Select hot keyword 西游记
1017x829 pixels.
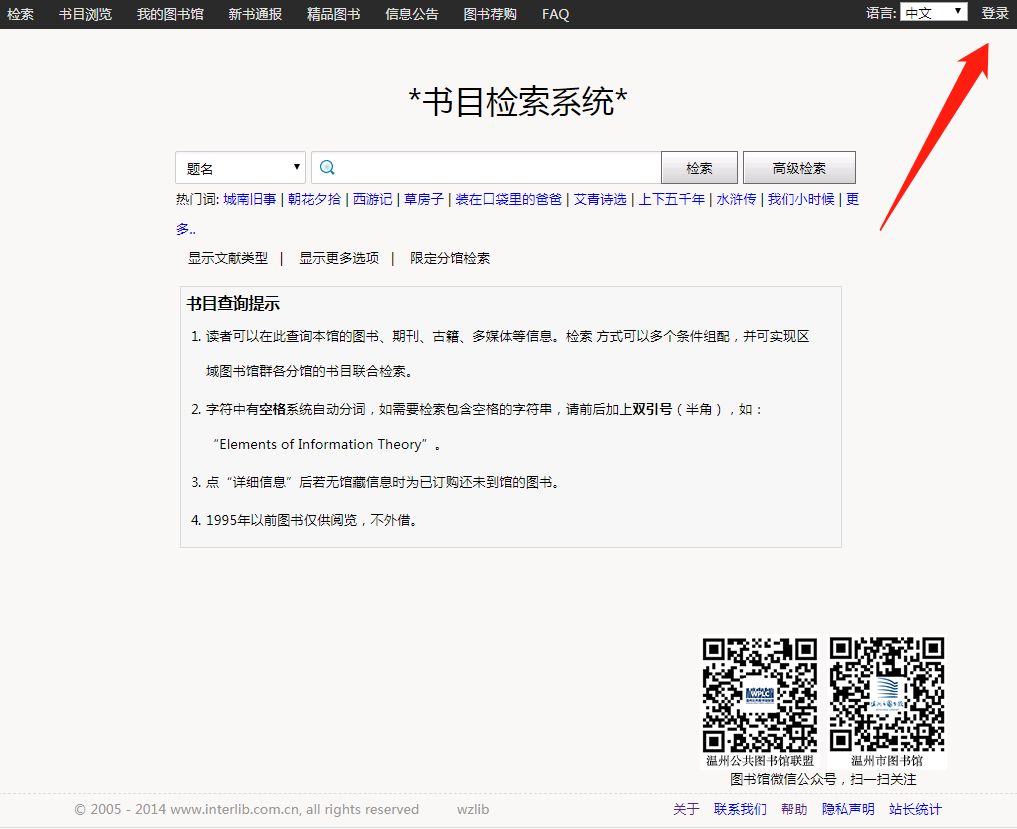pos(372,199)
